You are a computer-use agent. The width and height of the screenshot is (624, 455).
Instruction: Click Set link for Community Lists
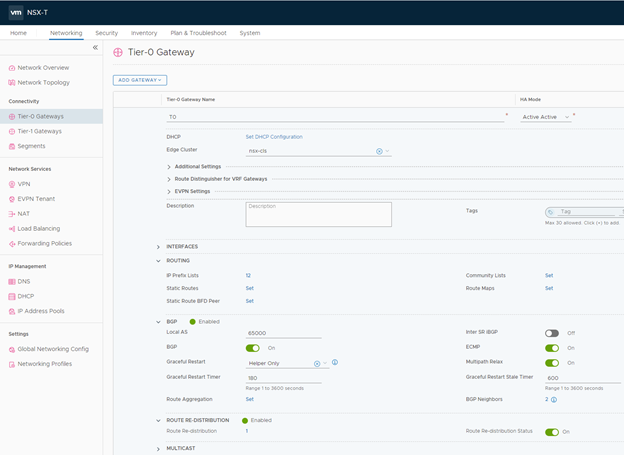(549, 275)
